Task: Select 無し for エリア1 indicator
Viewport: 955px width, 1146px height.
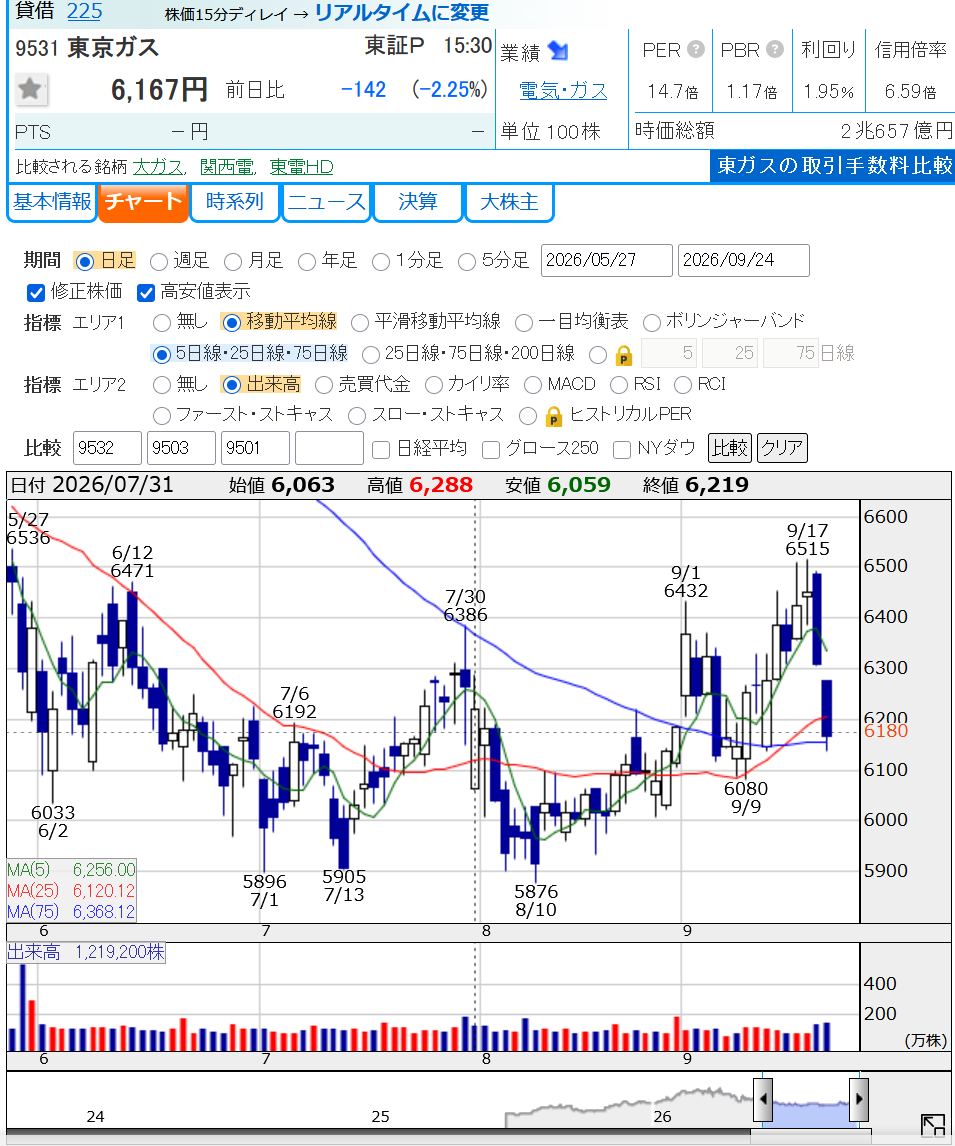Action: coord(161,322)
